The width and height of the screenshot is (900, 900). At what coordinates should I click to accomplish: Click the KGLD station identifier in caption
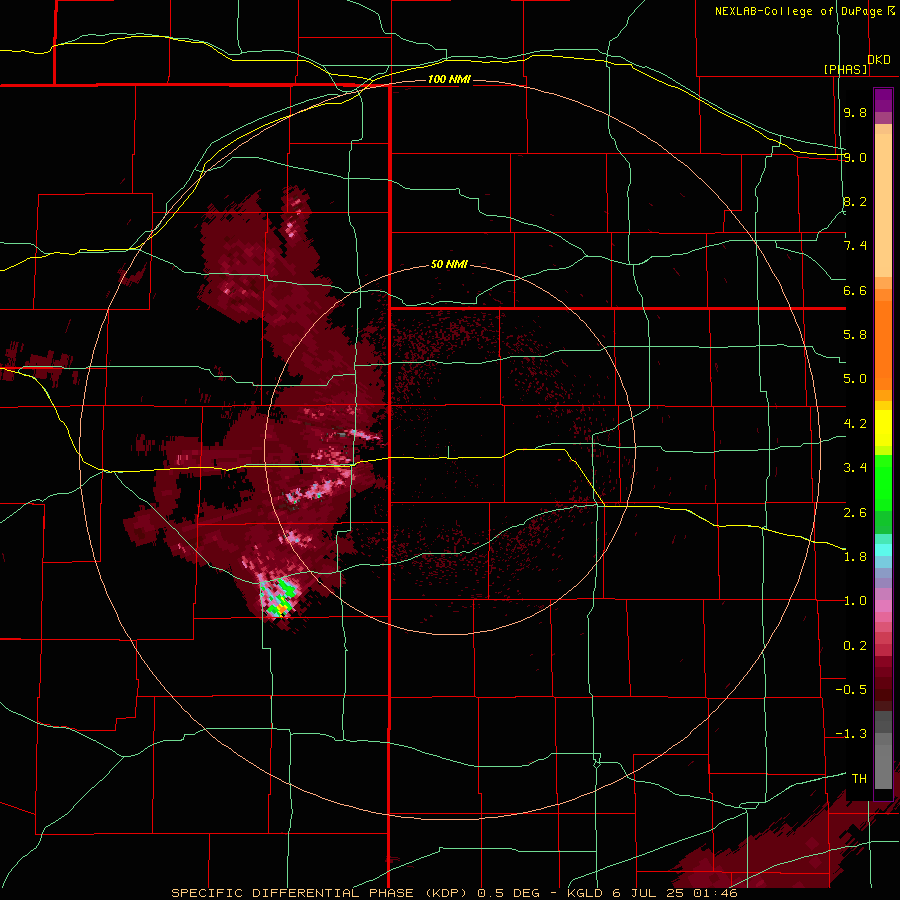pyautogui.click(x=588, y=893)
